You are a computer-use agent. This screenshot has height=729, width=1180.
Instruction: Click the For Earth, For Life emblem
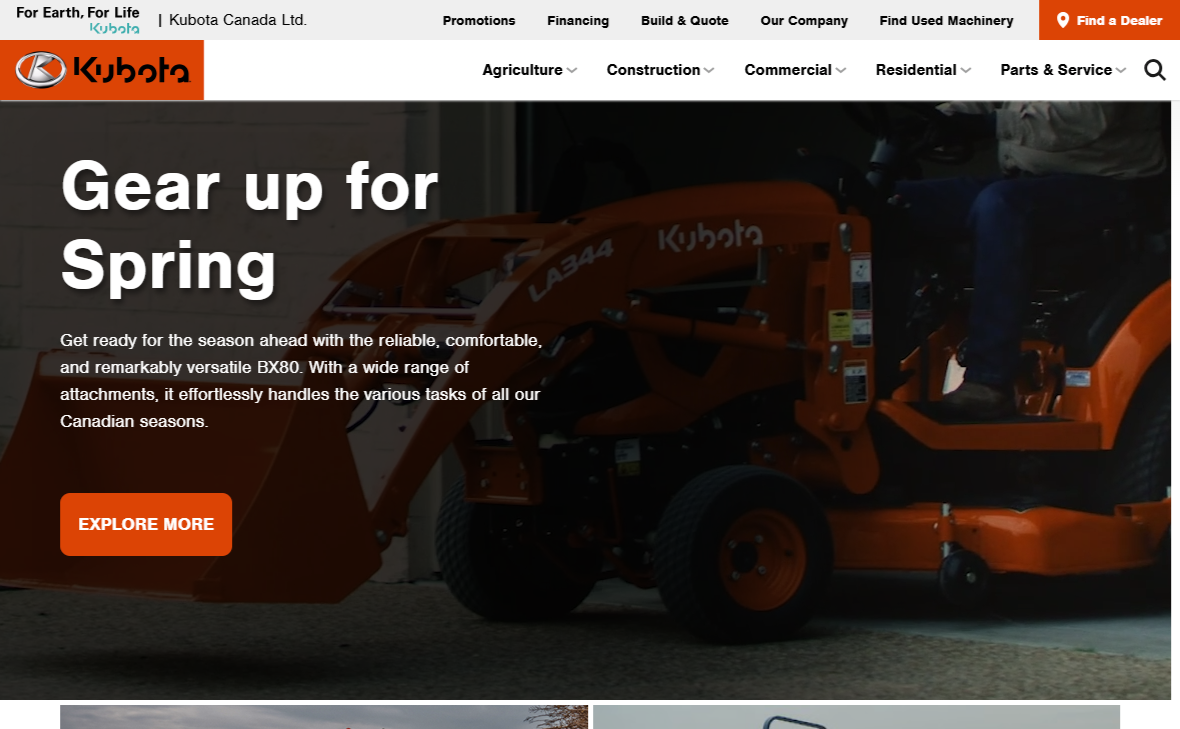click(78, 20)
